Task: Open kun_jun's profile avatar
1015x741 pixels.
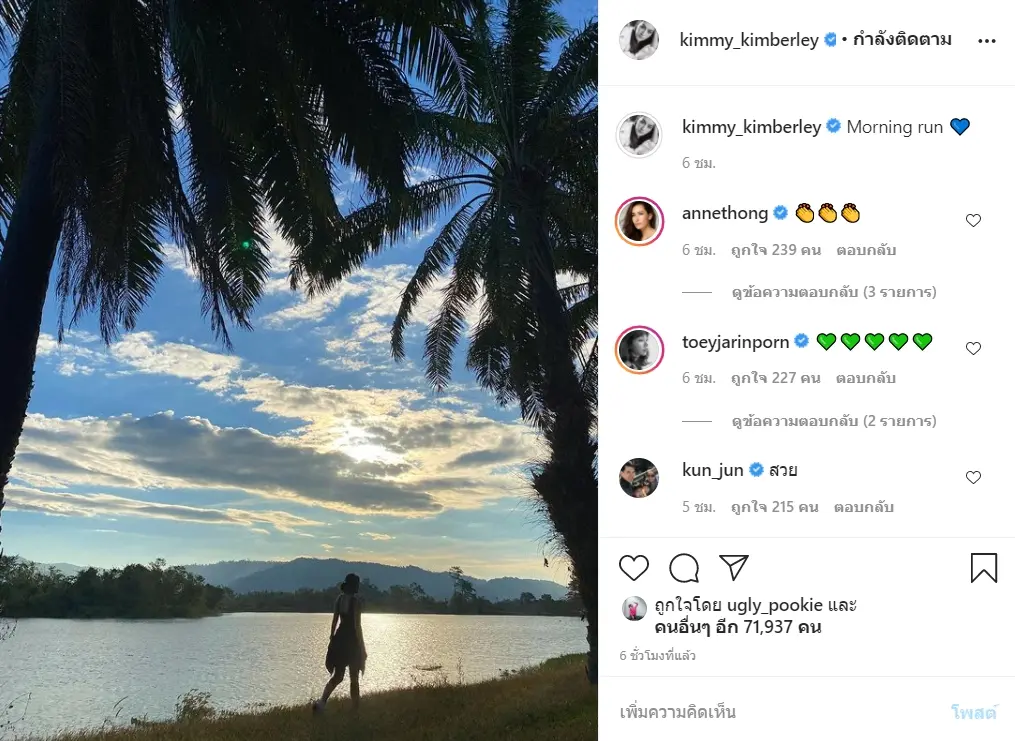Action: pyautogui.click(x=639, y=478)
